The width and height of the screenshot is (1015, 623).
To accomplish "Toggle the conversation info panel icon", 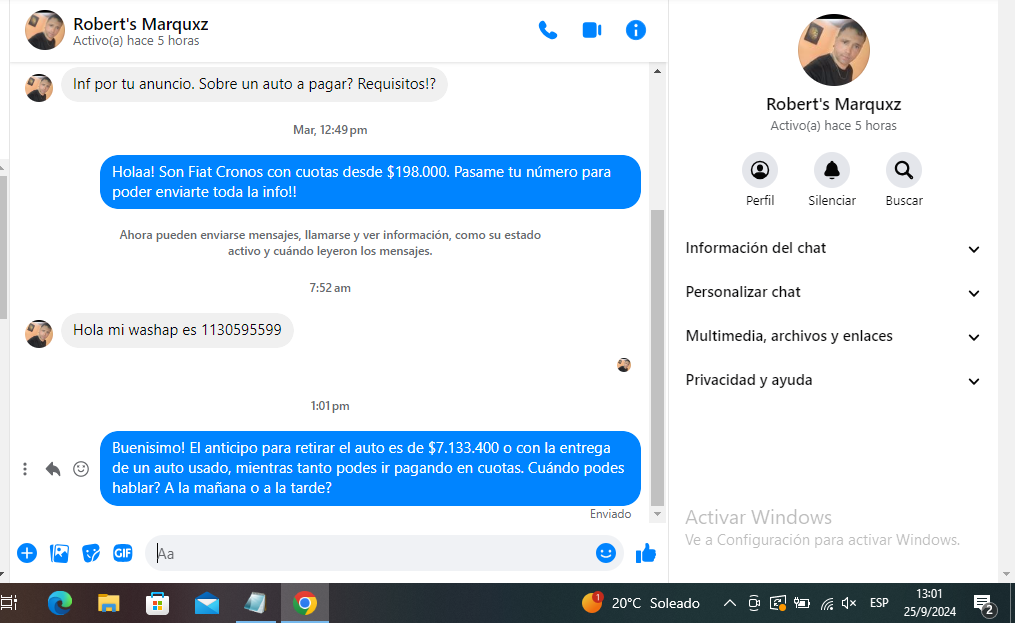I will (x=636, y=30).
